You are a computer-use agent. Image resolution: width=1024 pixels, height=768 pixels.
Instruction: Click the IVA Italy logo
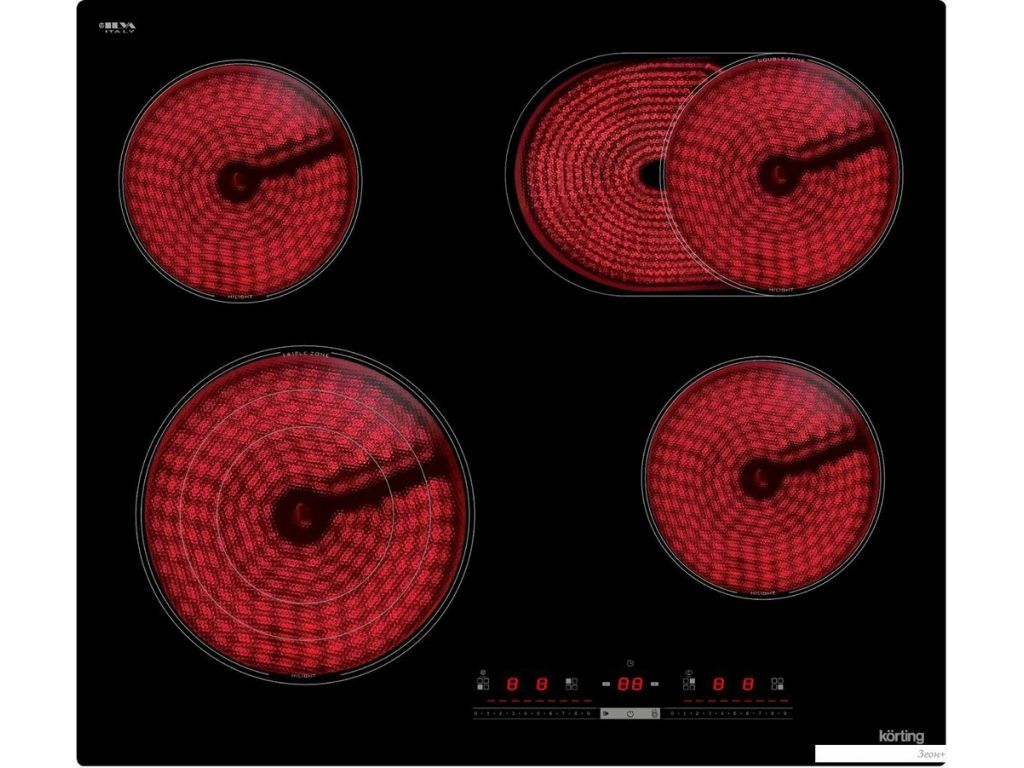pyautogui.click(x=120, y=29)
